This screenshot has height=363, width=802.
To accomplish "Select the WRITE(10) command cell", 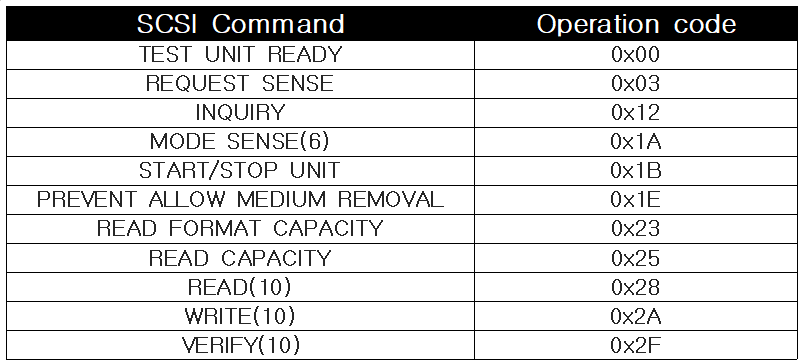I will click(x=240, y=316).
